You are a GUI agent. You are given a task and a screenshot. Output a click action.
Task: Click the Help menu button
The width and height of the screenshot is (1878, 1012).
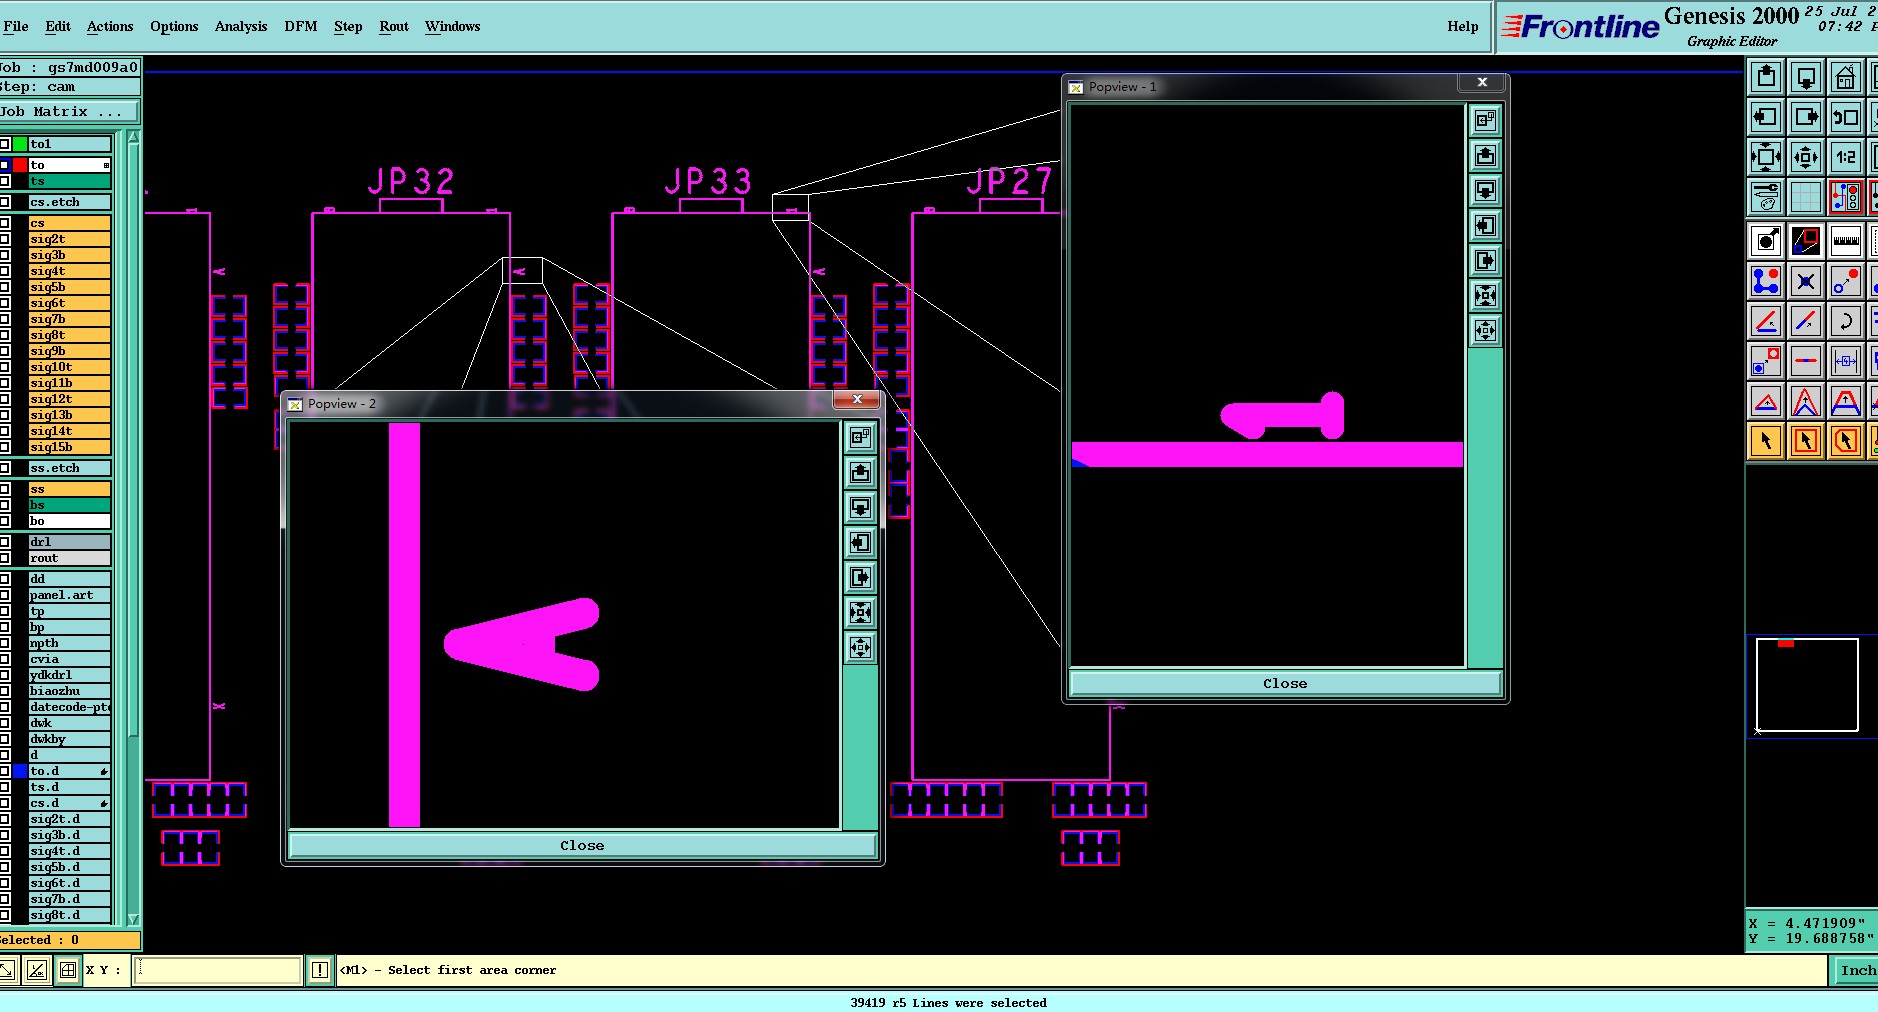(x=1462, y=26)
